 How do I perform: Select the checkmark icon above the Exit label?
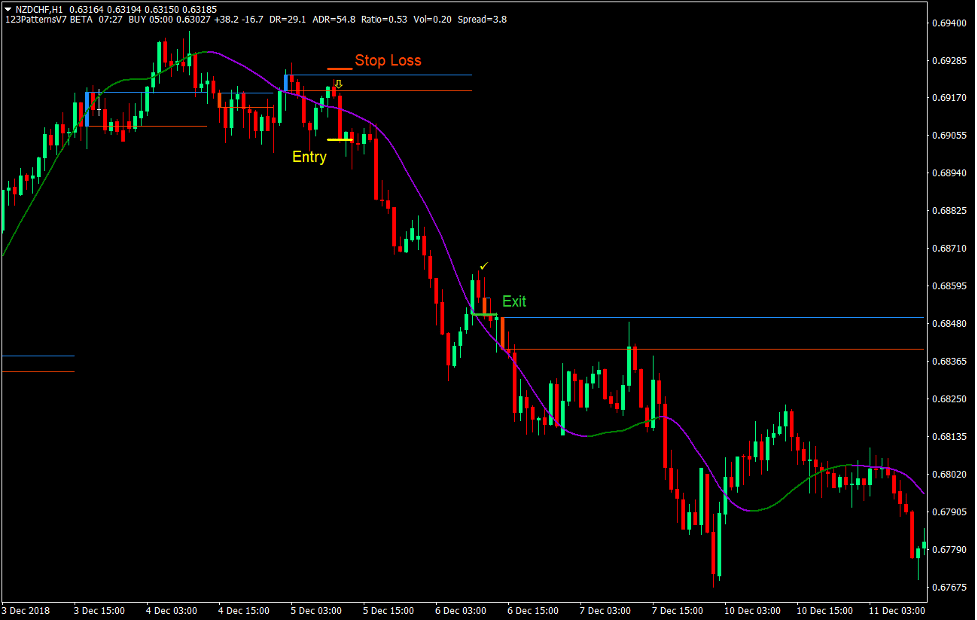click(484, 265)
